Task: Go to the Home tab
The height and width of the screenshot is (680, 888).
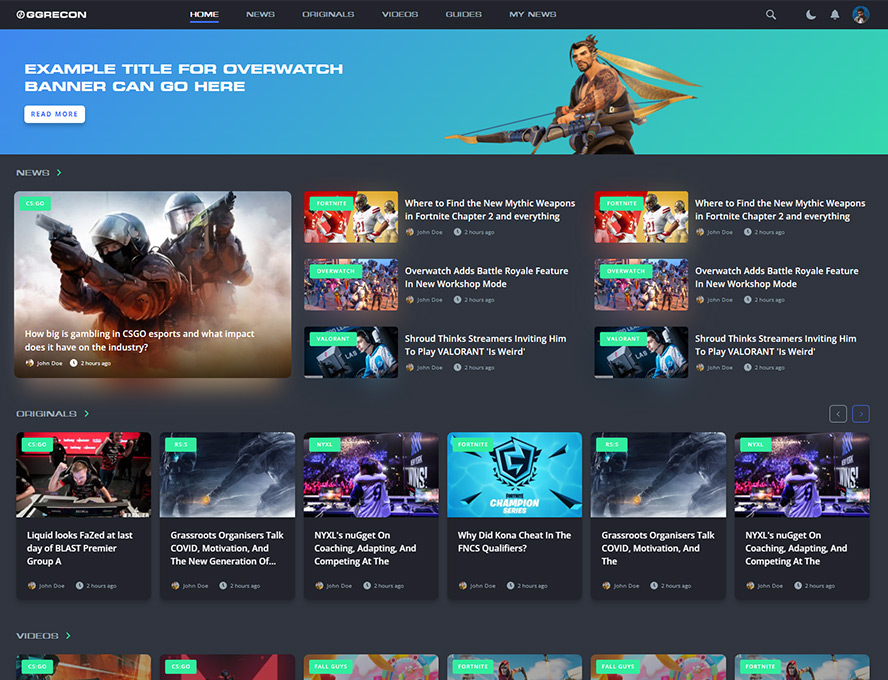Action: click(204, 14)
